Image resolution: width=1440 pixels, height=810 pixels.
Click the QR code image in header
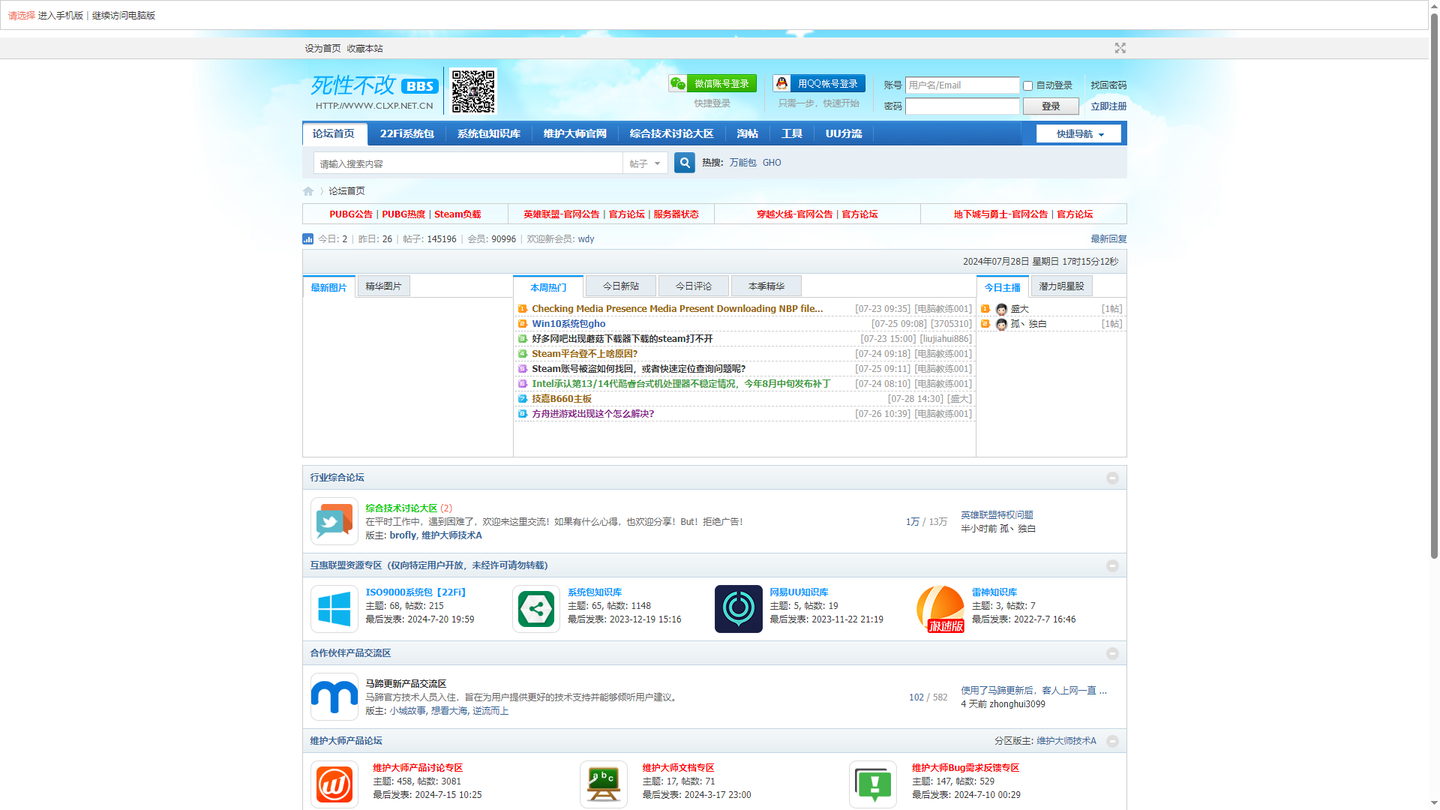point(473,91)
